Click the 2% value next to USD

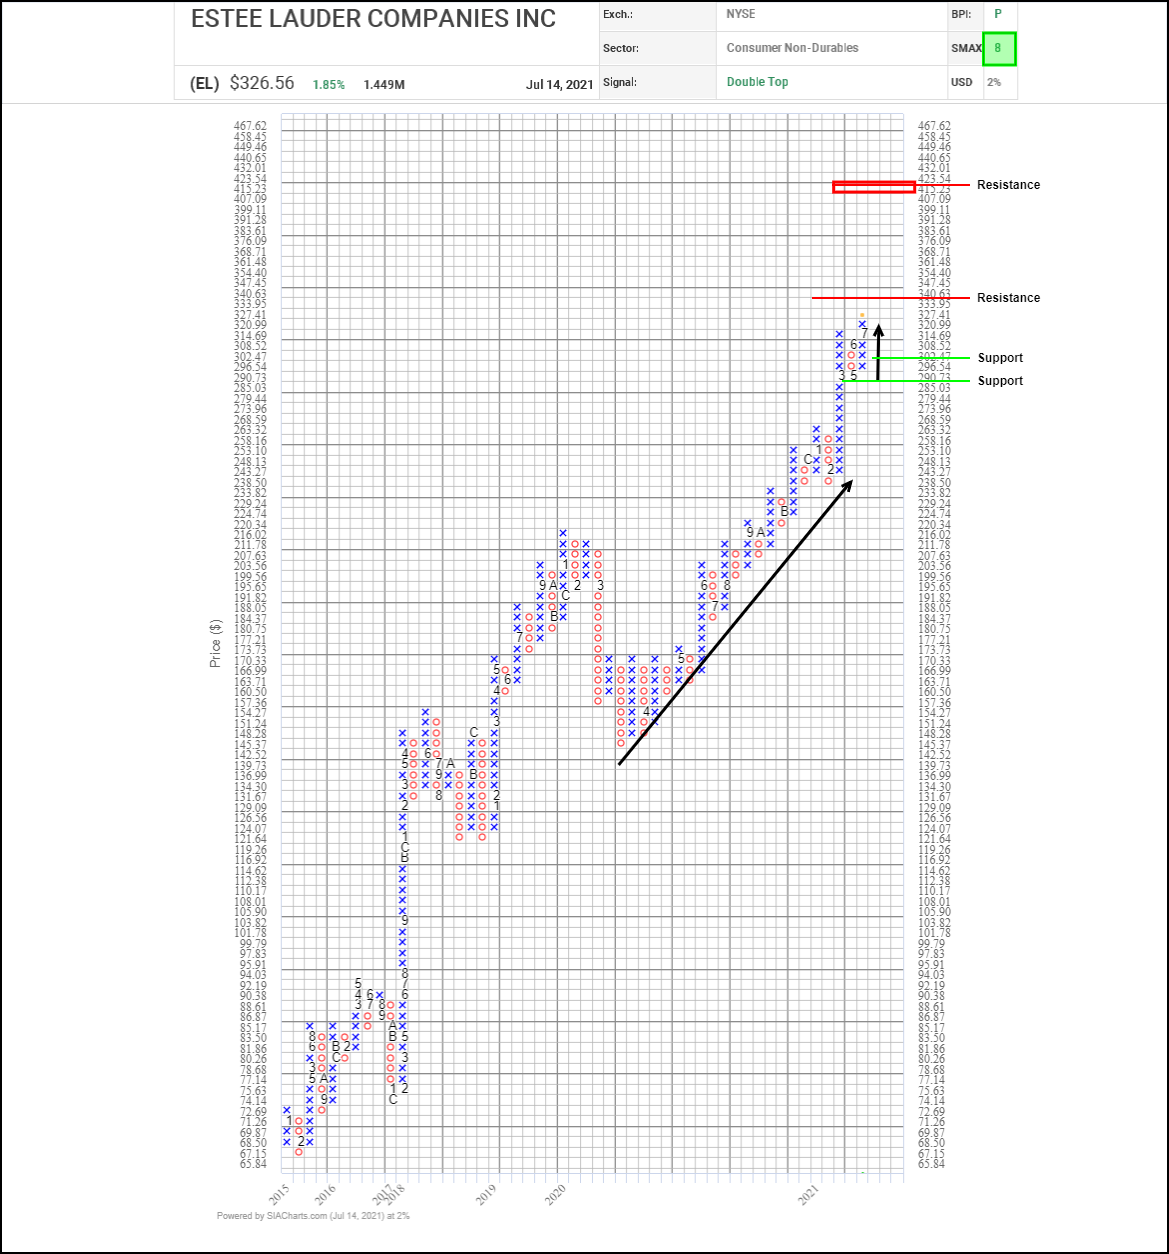coord(994,82)
